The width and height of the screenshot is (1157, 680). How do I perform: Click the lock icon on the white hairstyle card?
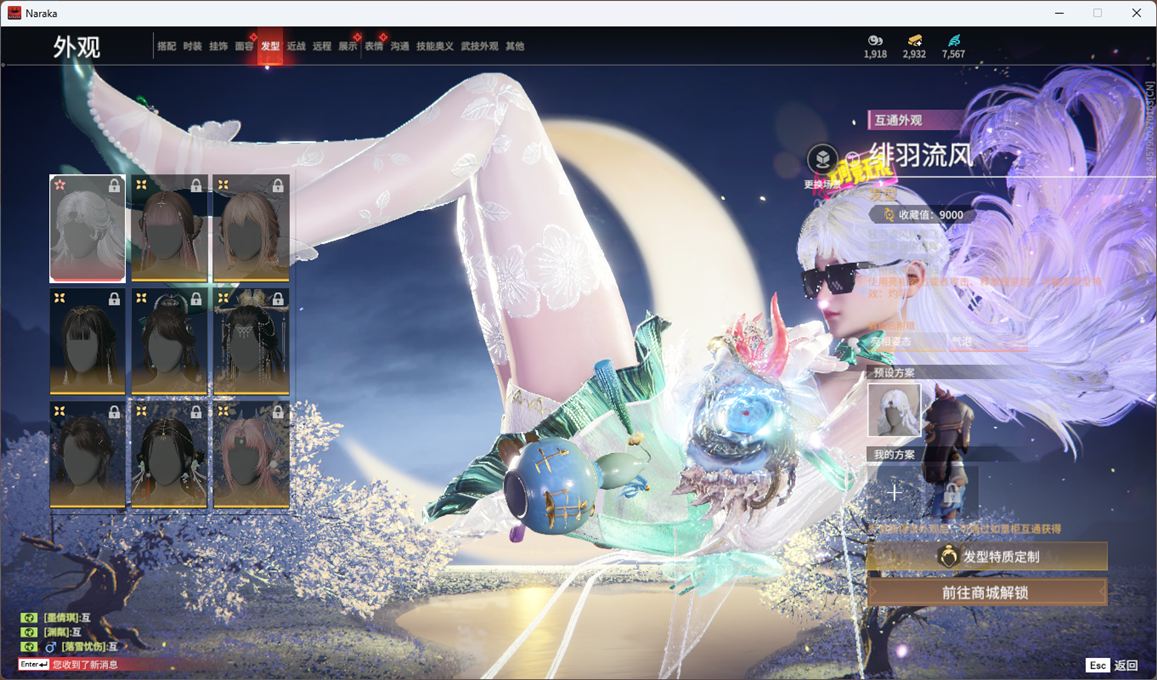[x=114, y=186]
